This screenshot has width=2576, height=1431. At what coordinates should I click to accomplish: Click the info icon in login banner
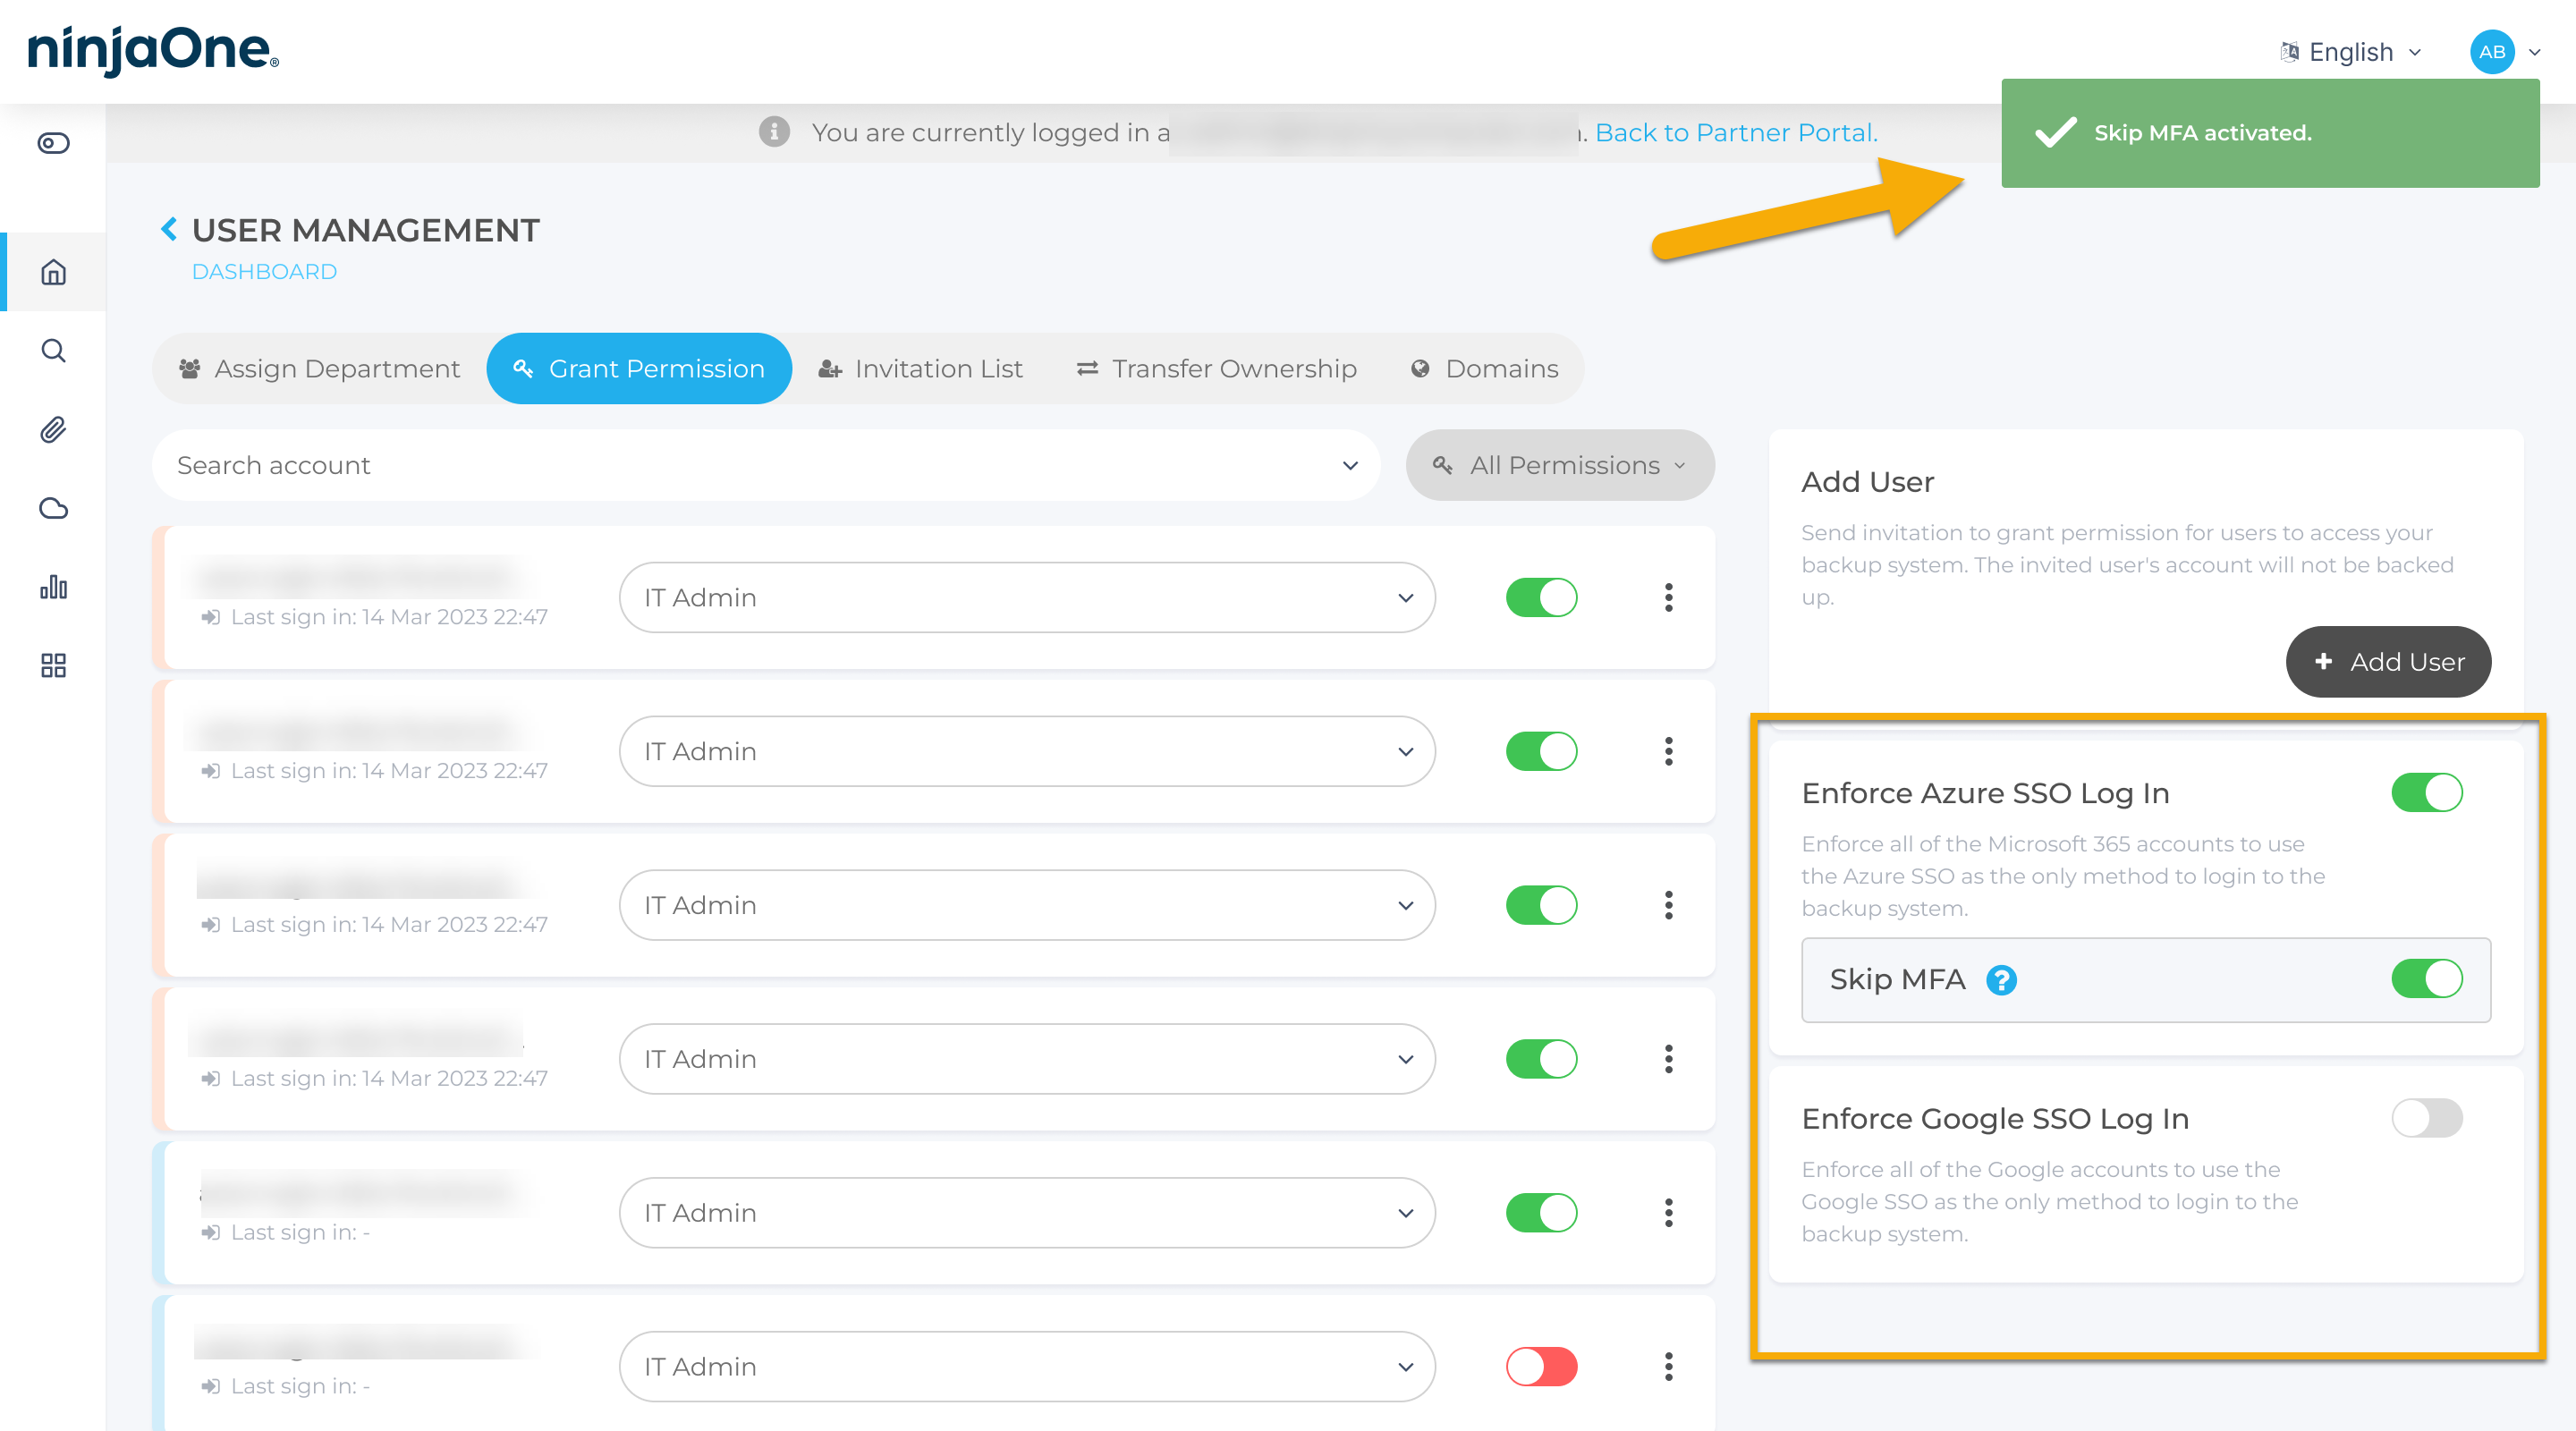point(774,131)
